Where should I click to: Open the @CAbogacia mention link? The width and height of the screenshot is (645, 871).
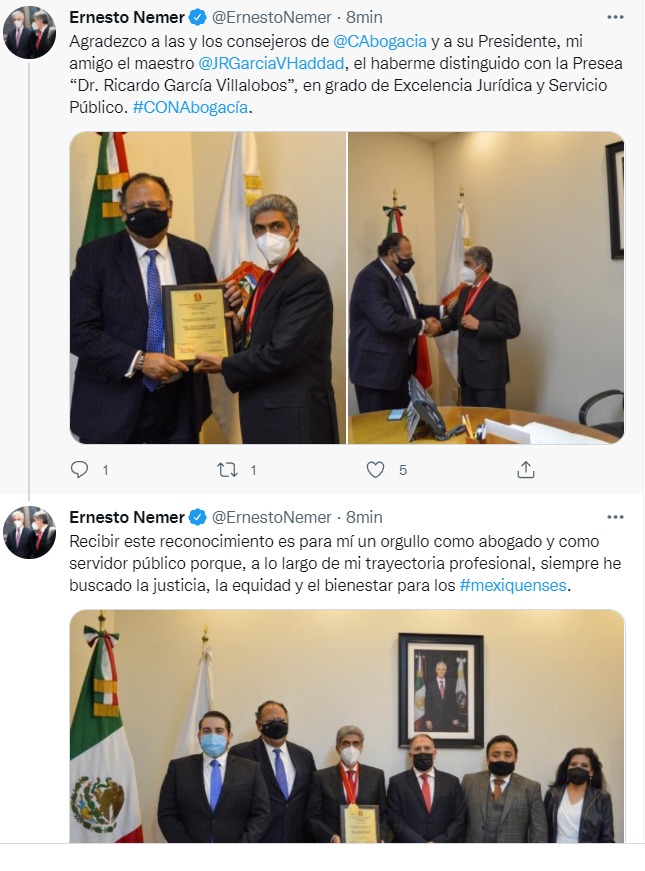(380, 41)
